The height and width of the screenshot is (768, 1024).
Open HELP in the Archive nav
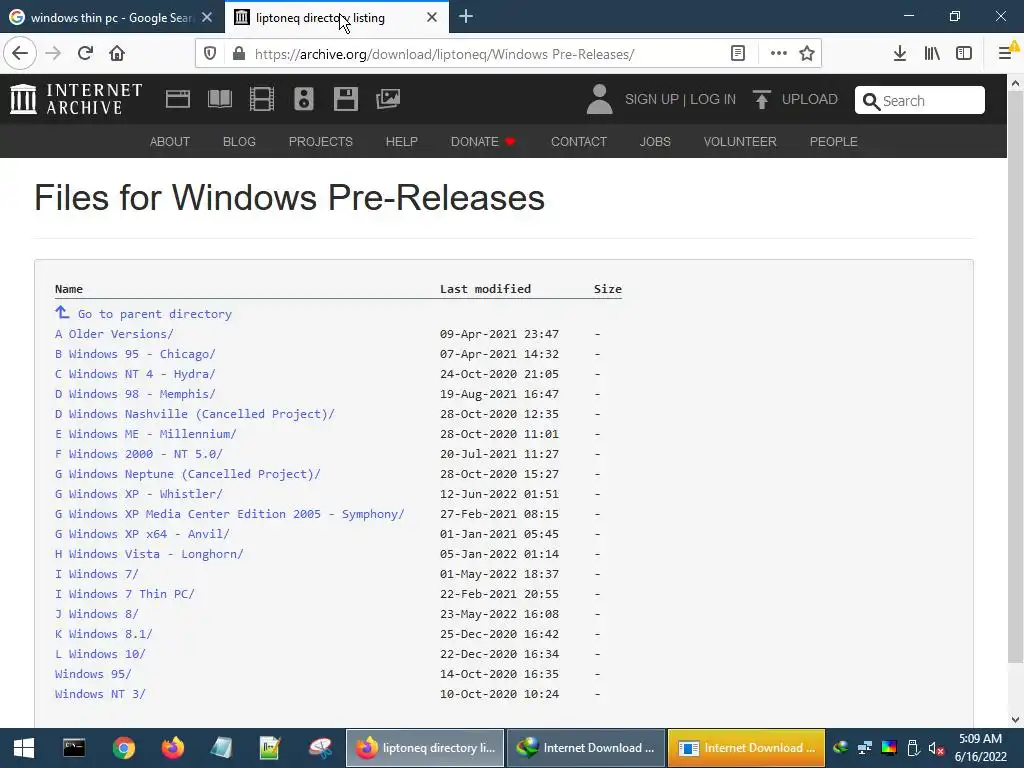[402, 142]
